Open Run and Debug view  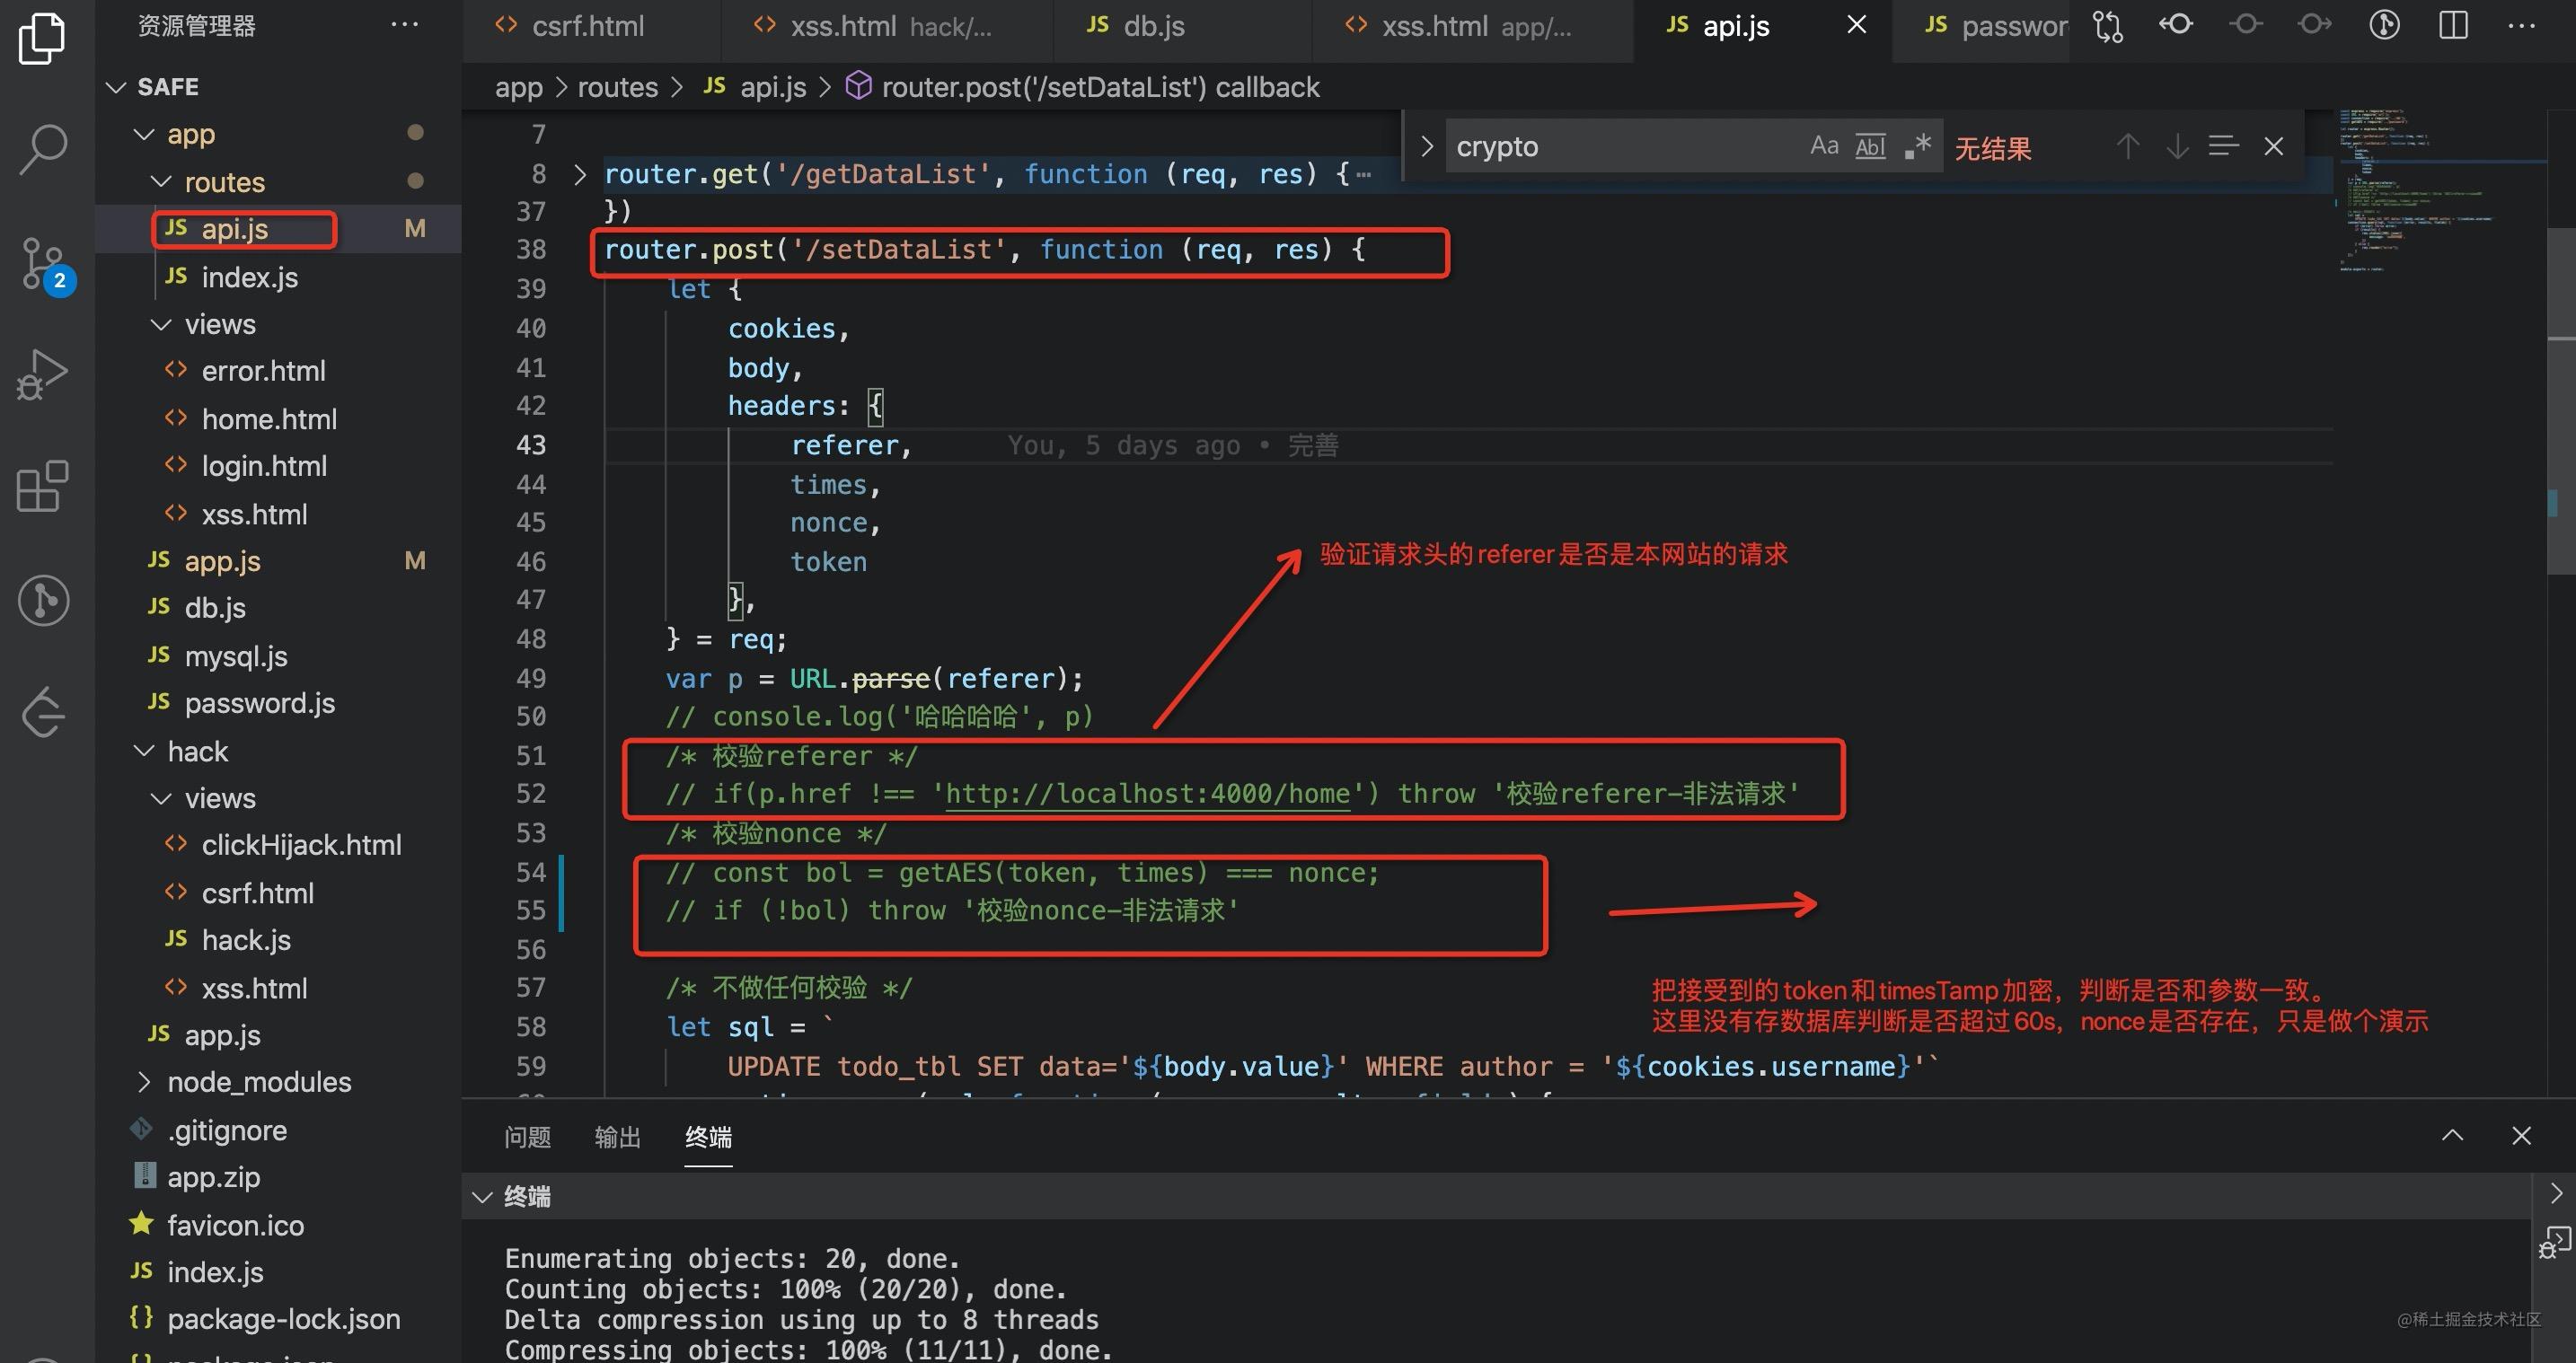point(42,375)
